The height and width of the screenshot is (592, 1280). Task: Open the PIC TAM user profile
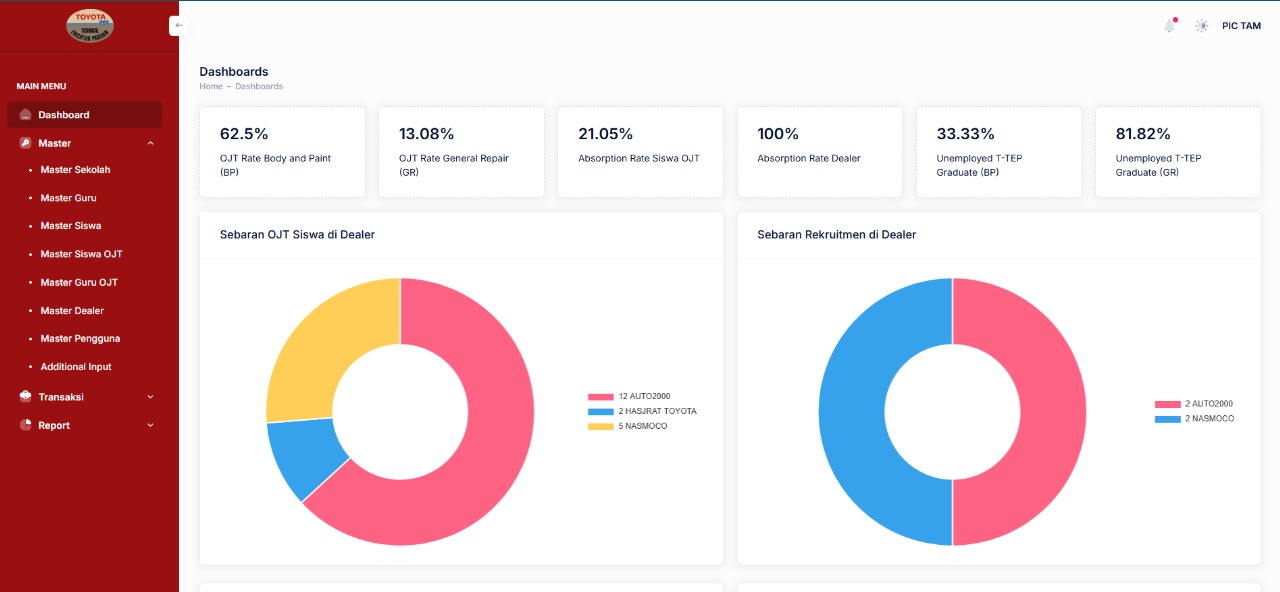tap(1241, 26)
